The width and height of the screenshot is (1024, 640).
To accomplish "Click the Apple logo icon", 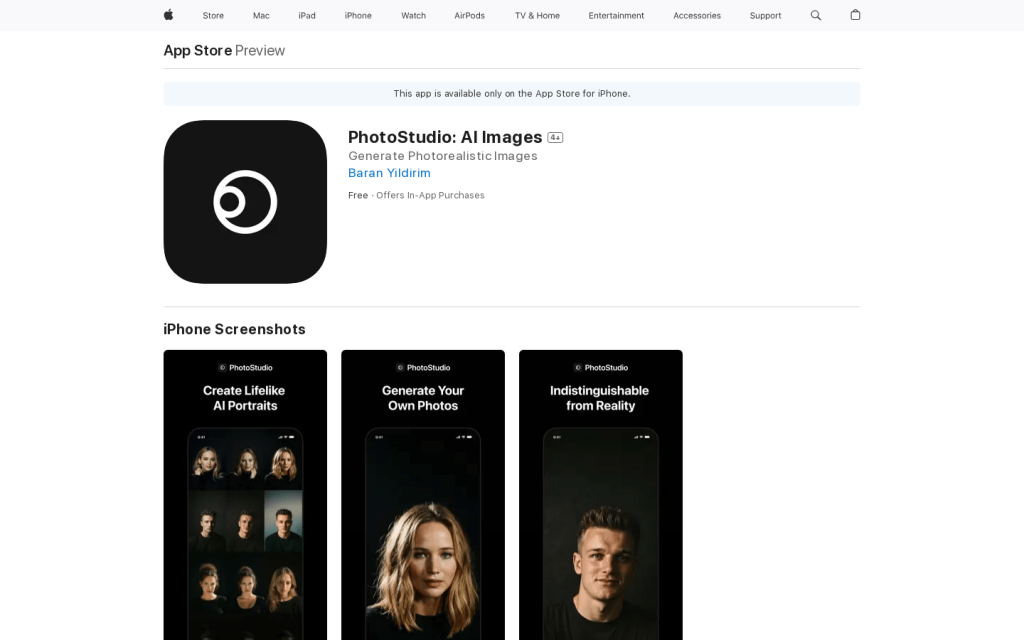I will coord(168,15).
